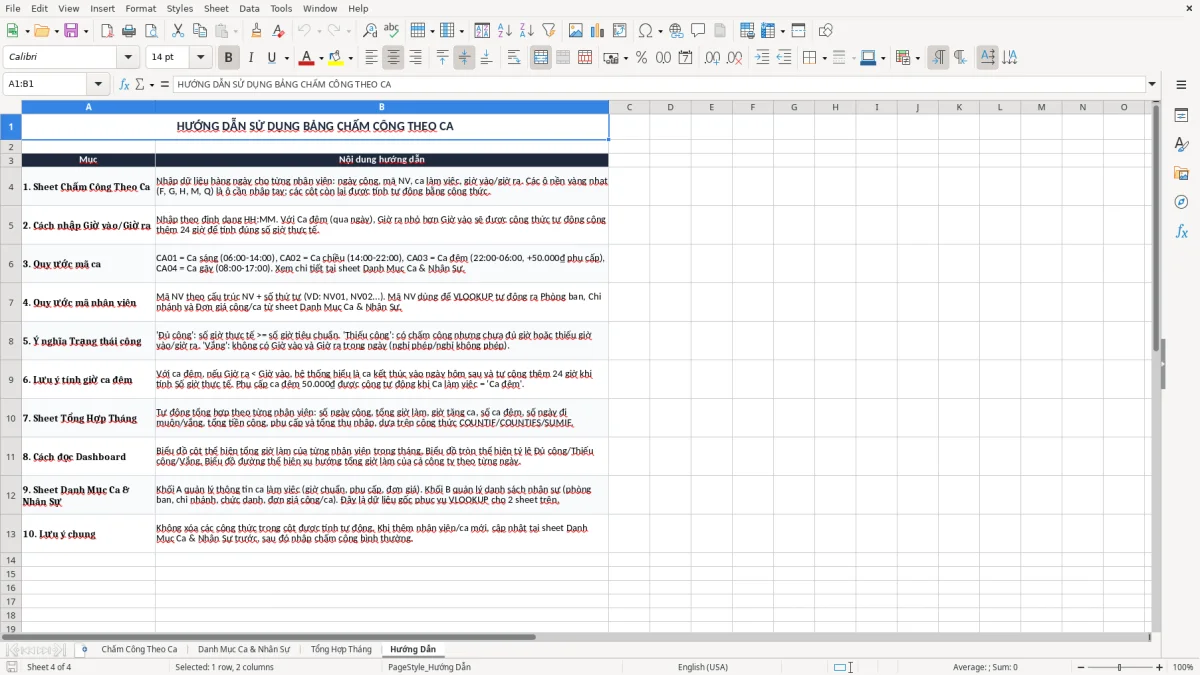
Task: Copy the selected cells
Action: point(199,31)
